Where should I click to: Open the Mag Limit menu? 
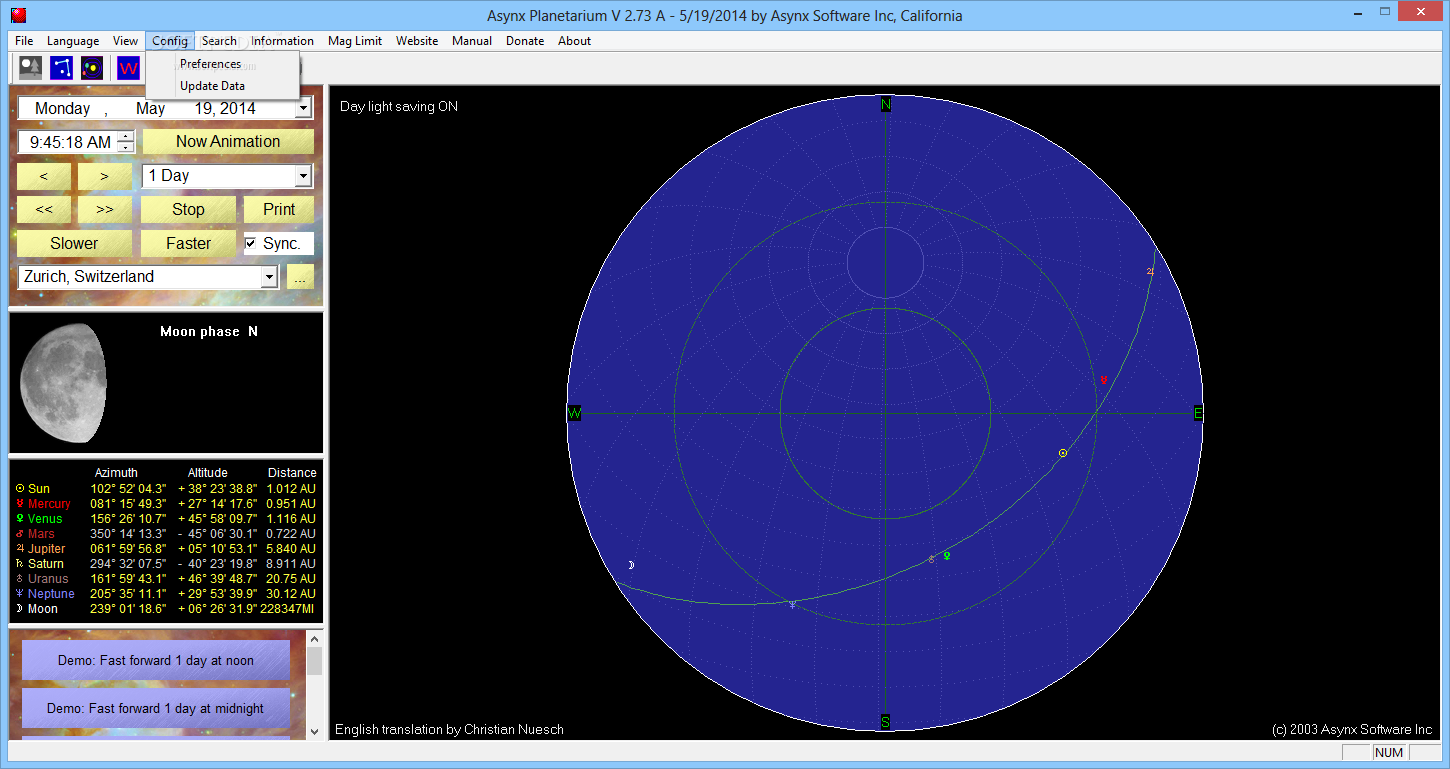[x=355, y=41]
